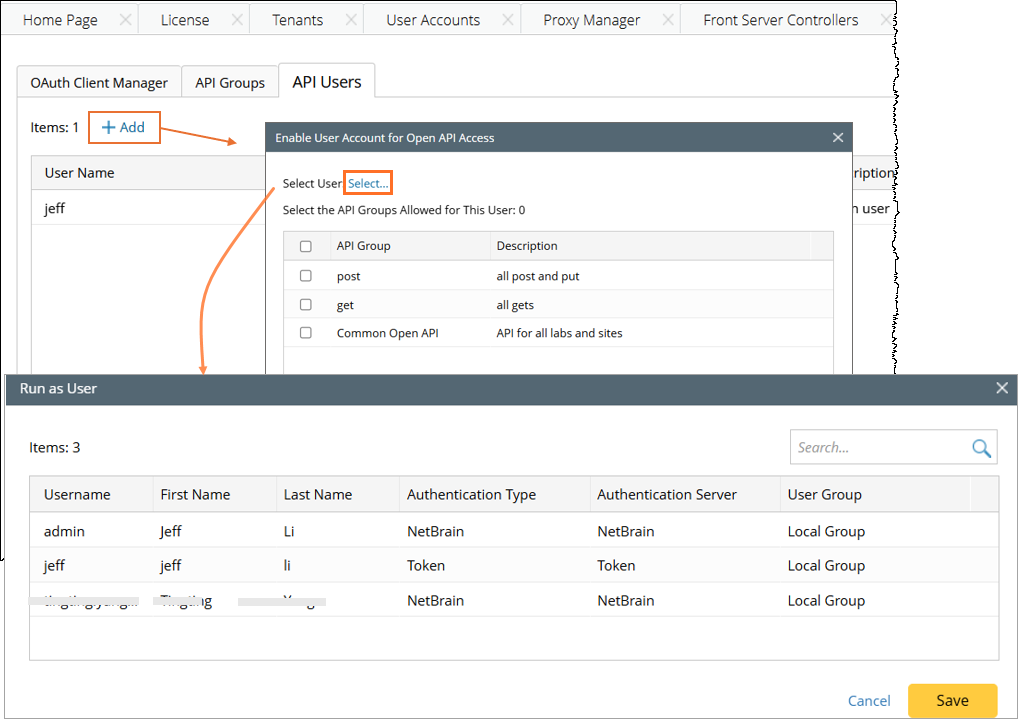1018x719 pixels.
Task: Cancel the Run as User dialog
Action: (x=869, y=701)
